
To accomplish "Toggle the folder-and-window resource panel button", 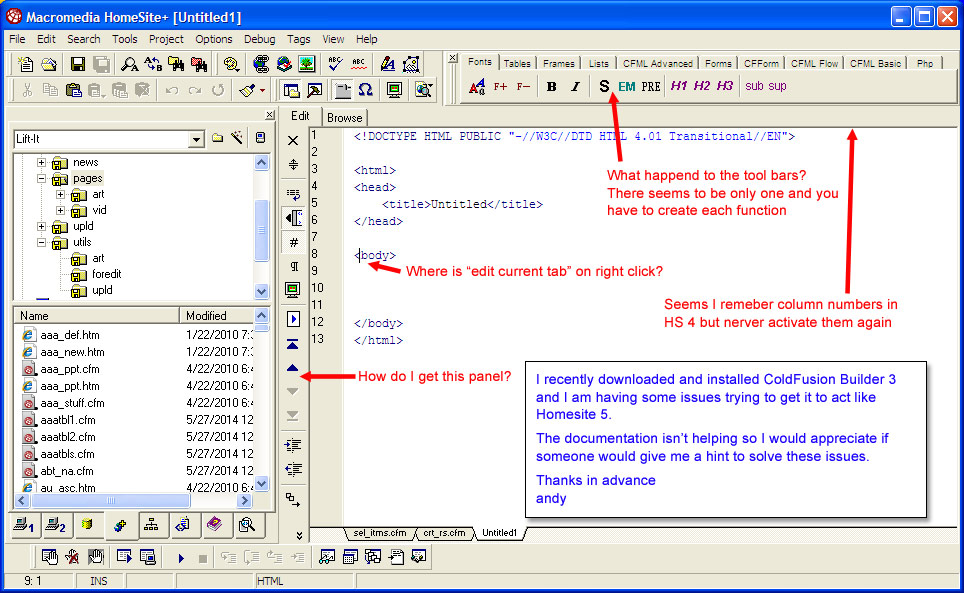I will click(291, 90).
